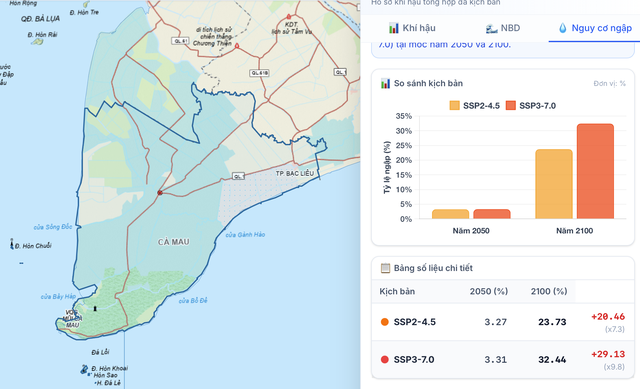
Task: Click the 2050 (%) column header
Action: 489,291
